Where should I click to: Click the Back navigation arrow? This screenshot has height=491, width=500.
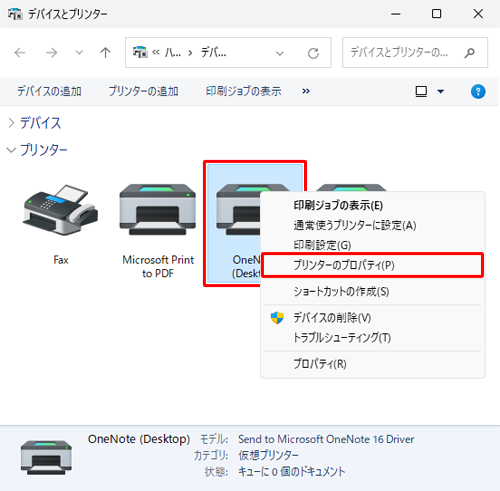tap(20, 53)
